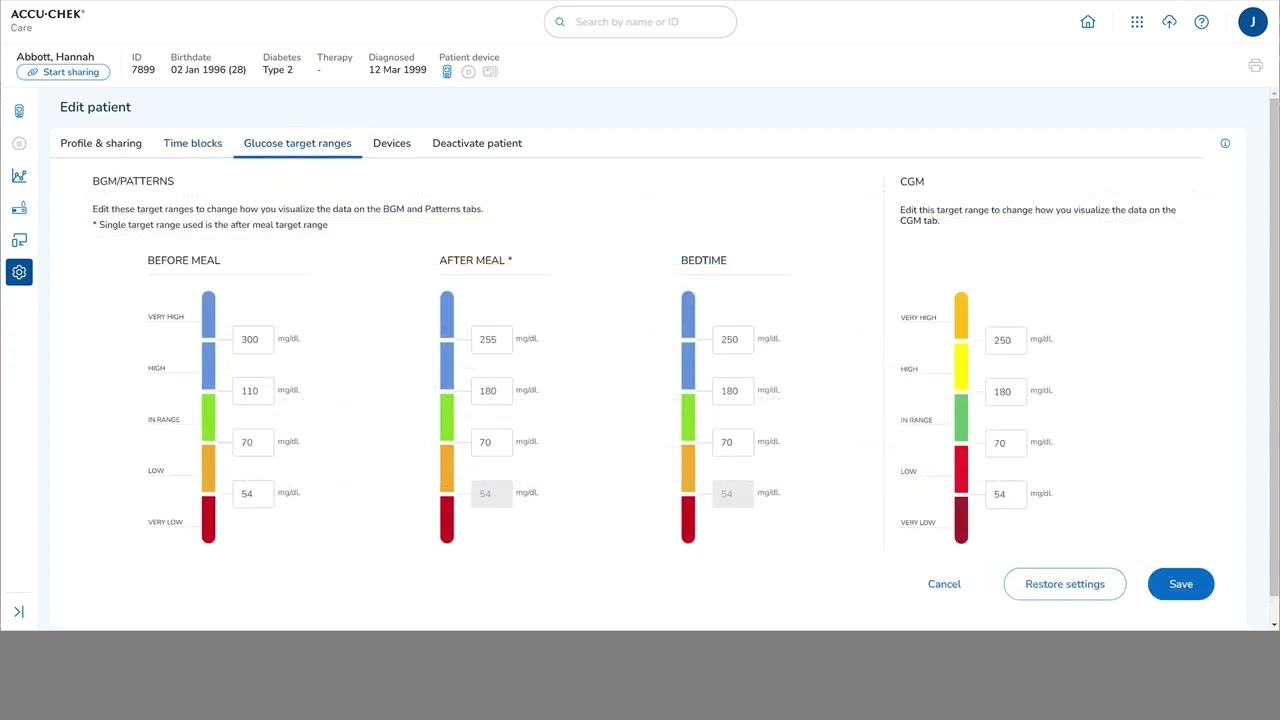This screenshot has height=720, width=1280.
Task: Edit Bedtime high value 180
Action: click(733, 391)
